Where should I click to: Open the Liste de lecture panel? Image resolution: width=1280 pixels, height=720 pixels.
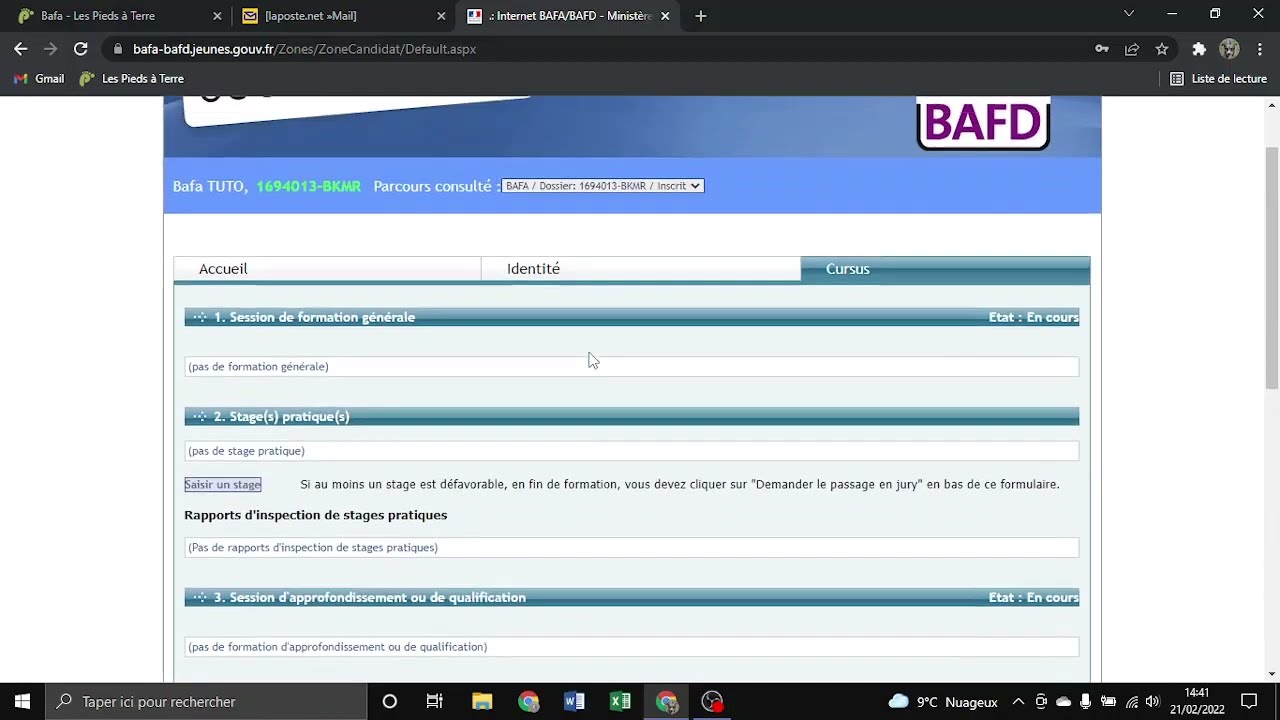click(x=1218, y=79)
